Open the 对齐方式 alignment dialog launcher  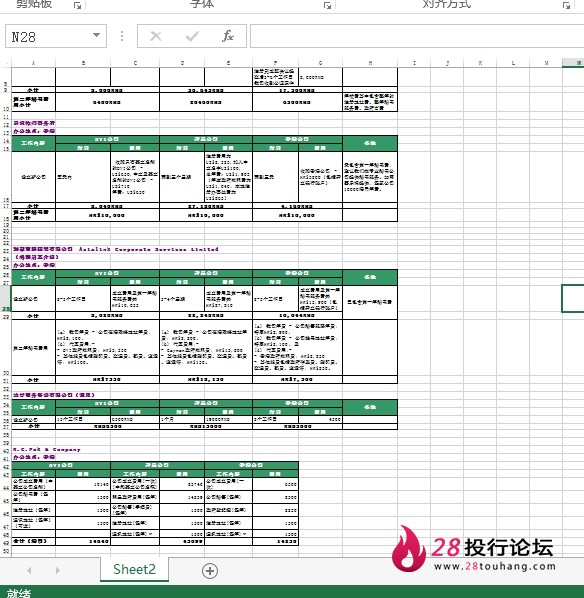tap(566, 5)
